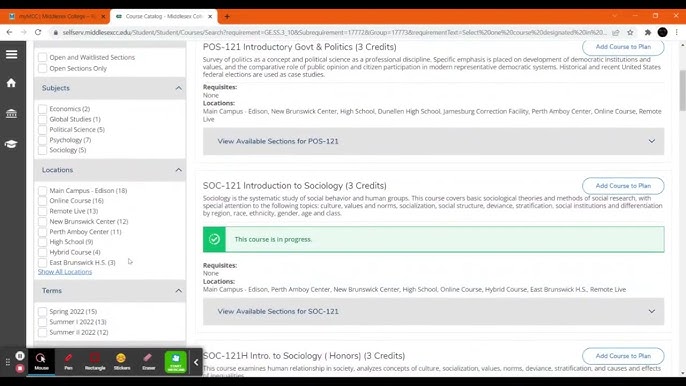Open the hamburger menu in sidebar

[12, 54]
